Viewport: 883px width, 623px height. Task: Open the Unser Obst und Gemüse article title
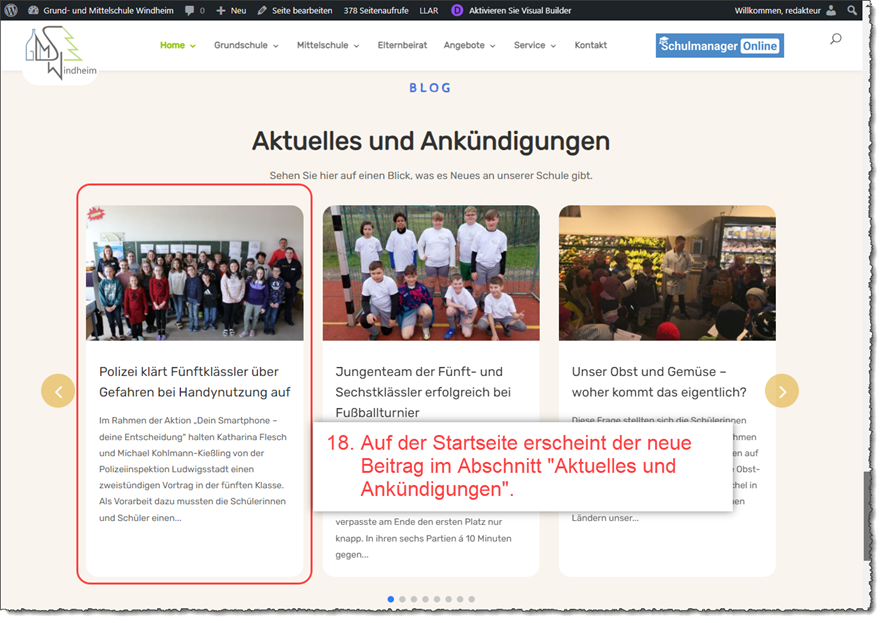point(659,382)
